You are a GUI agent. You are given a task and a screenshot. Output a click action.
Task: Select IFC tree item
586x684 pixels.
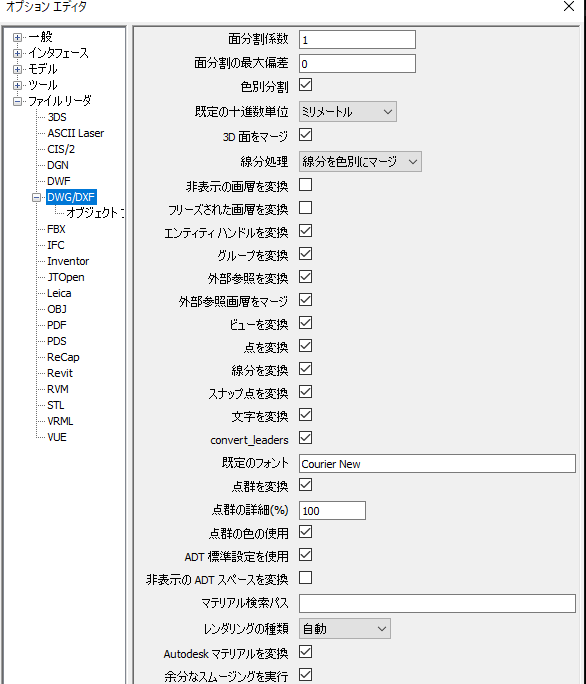click(x=56, y=246)
